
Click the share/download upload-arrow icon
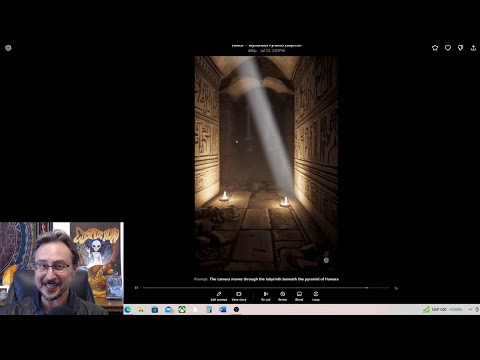pyautogui.click(x=473, y=48)
